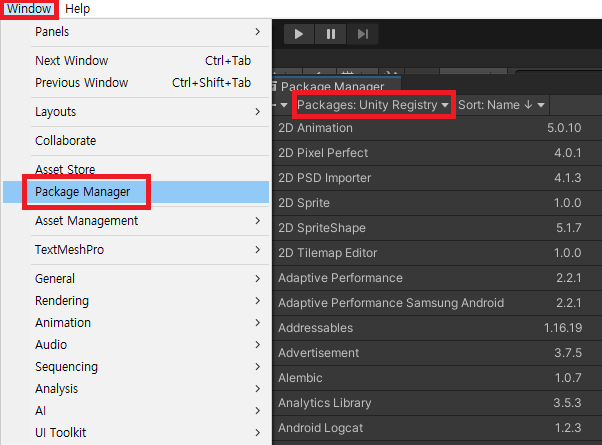Image resolution: width=602 pixels, height=445 pixels.
Task: Select the Advertisement package
Action: pos(437,352)
